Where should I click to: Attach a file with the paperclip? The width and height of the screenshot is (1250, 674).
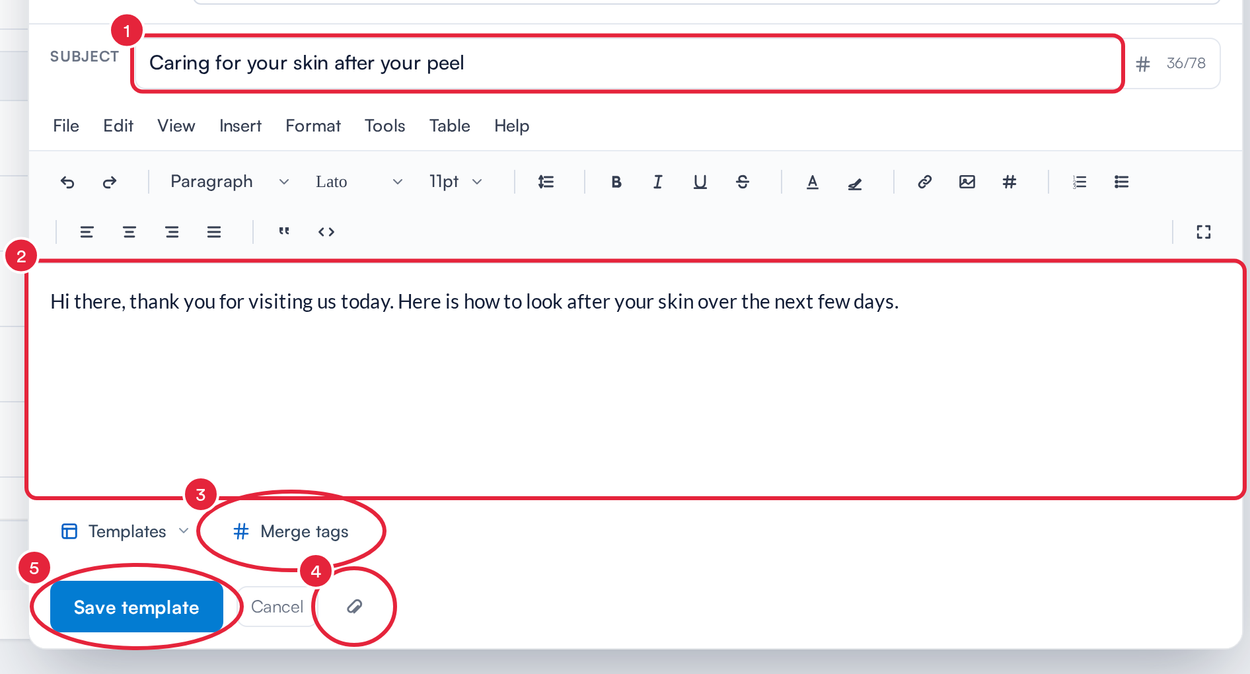[x=354, y=607]
